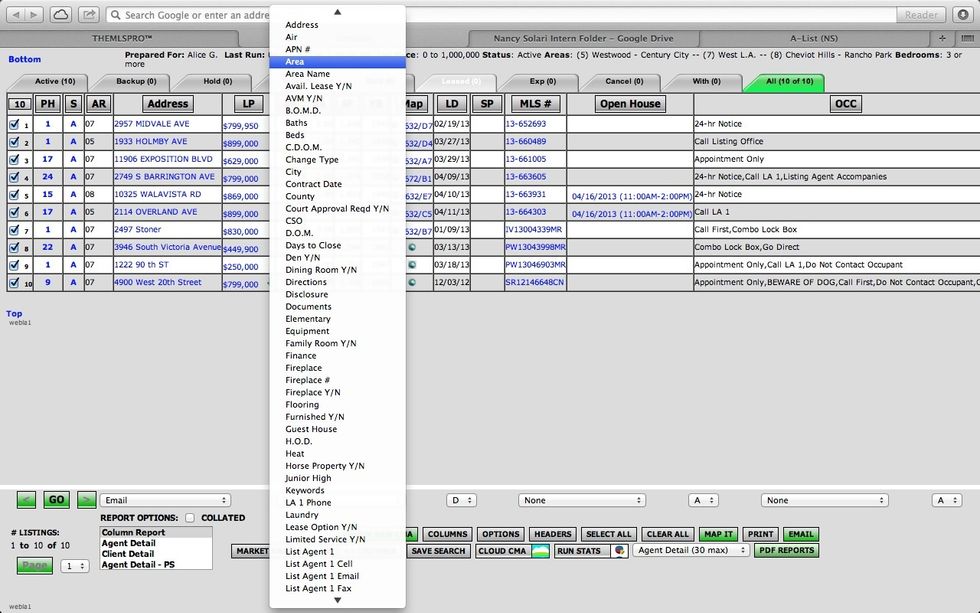Choose Fireplace Y/N in the field list

338,392
